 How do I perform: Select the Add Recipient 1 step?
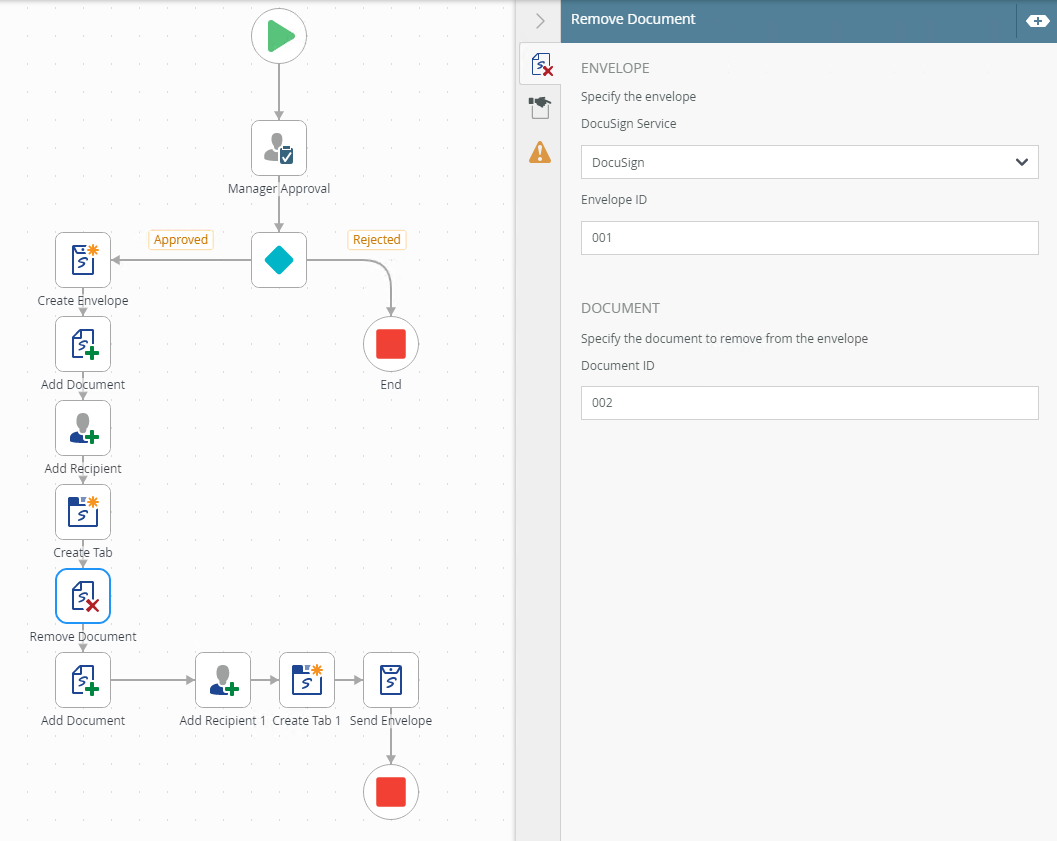(x=222, y=680)
